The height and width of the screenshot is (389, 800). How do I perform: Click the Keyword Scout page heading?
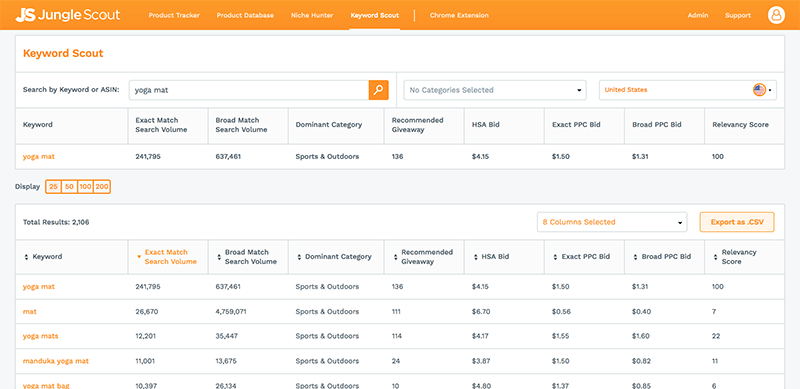click(x=63, y=53)
